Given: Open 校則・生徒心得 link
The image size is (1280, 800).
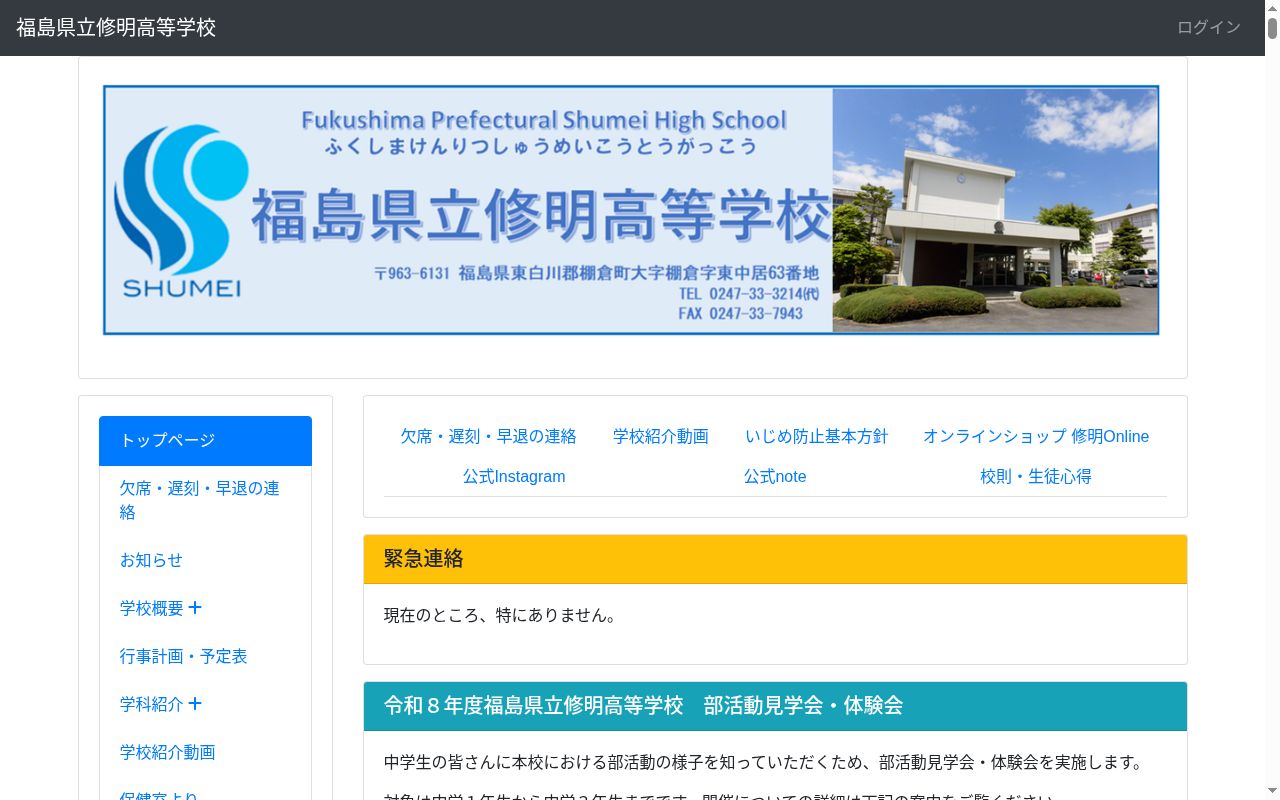Looking at the screenshot, I should coord(1036,476).
